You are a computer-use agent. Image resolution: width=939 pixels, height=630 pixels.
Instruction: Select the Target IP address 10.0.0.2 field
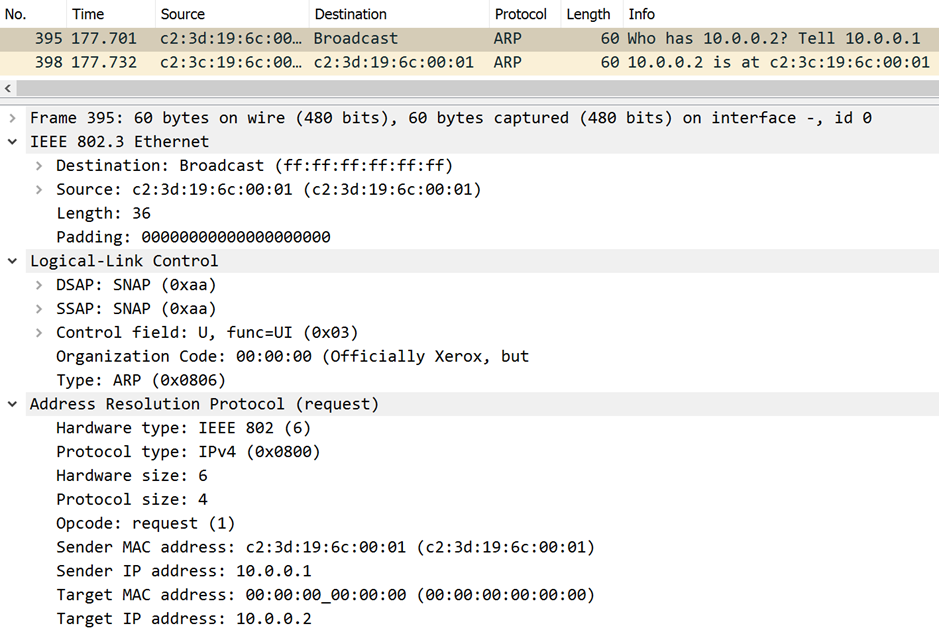pyautogui.click(x=183, y=619)
